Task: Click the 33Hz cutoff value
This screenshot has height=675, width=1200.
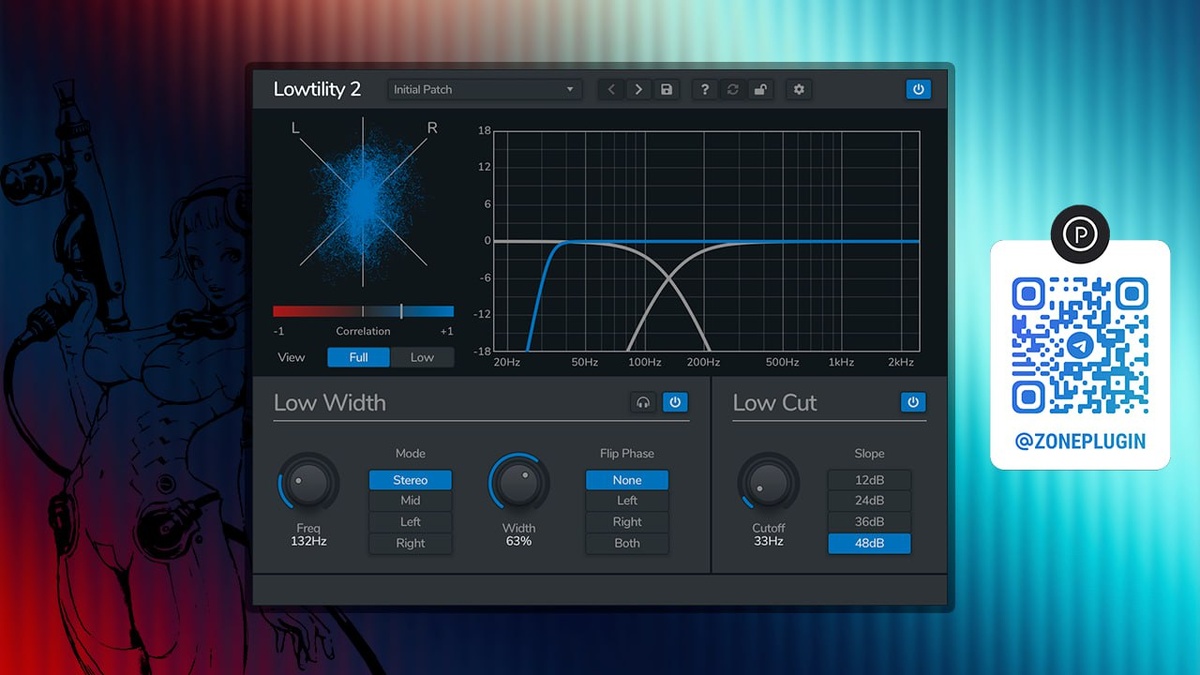Action: click(x=768, y=541)
